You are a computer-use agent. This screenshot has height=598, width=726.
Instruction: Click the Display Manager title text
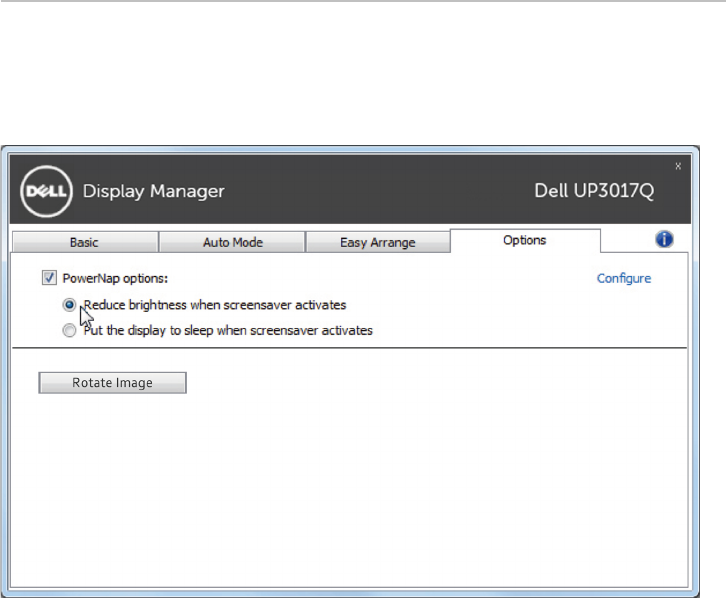coord(153,191)
